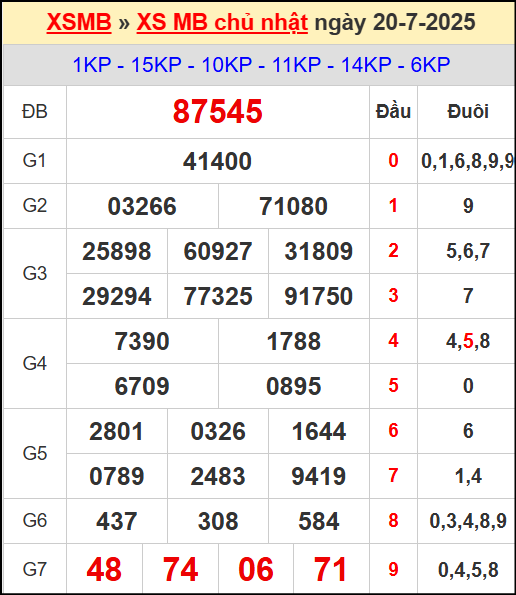The image size is (516, 595).
Task: Select the red G7 number 48
Action: (104, 570)
